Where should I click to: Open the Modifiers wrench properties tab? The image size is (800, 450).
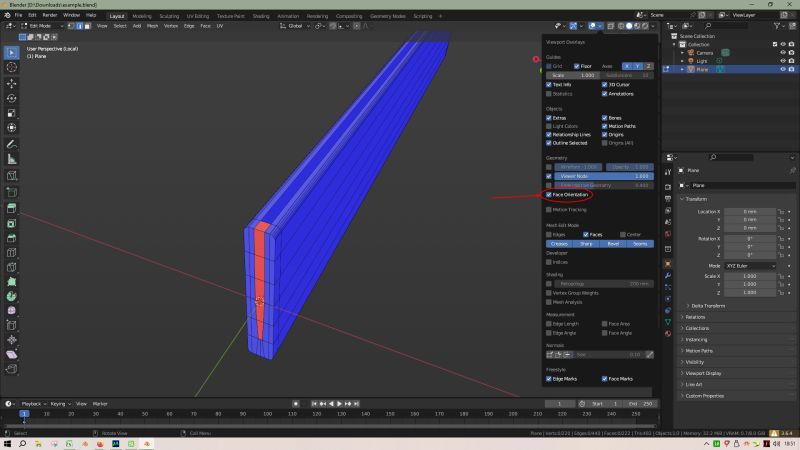(668, 276)
